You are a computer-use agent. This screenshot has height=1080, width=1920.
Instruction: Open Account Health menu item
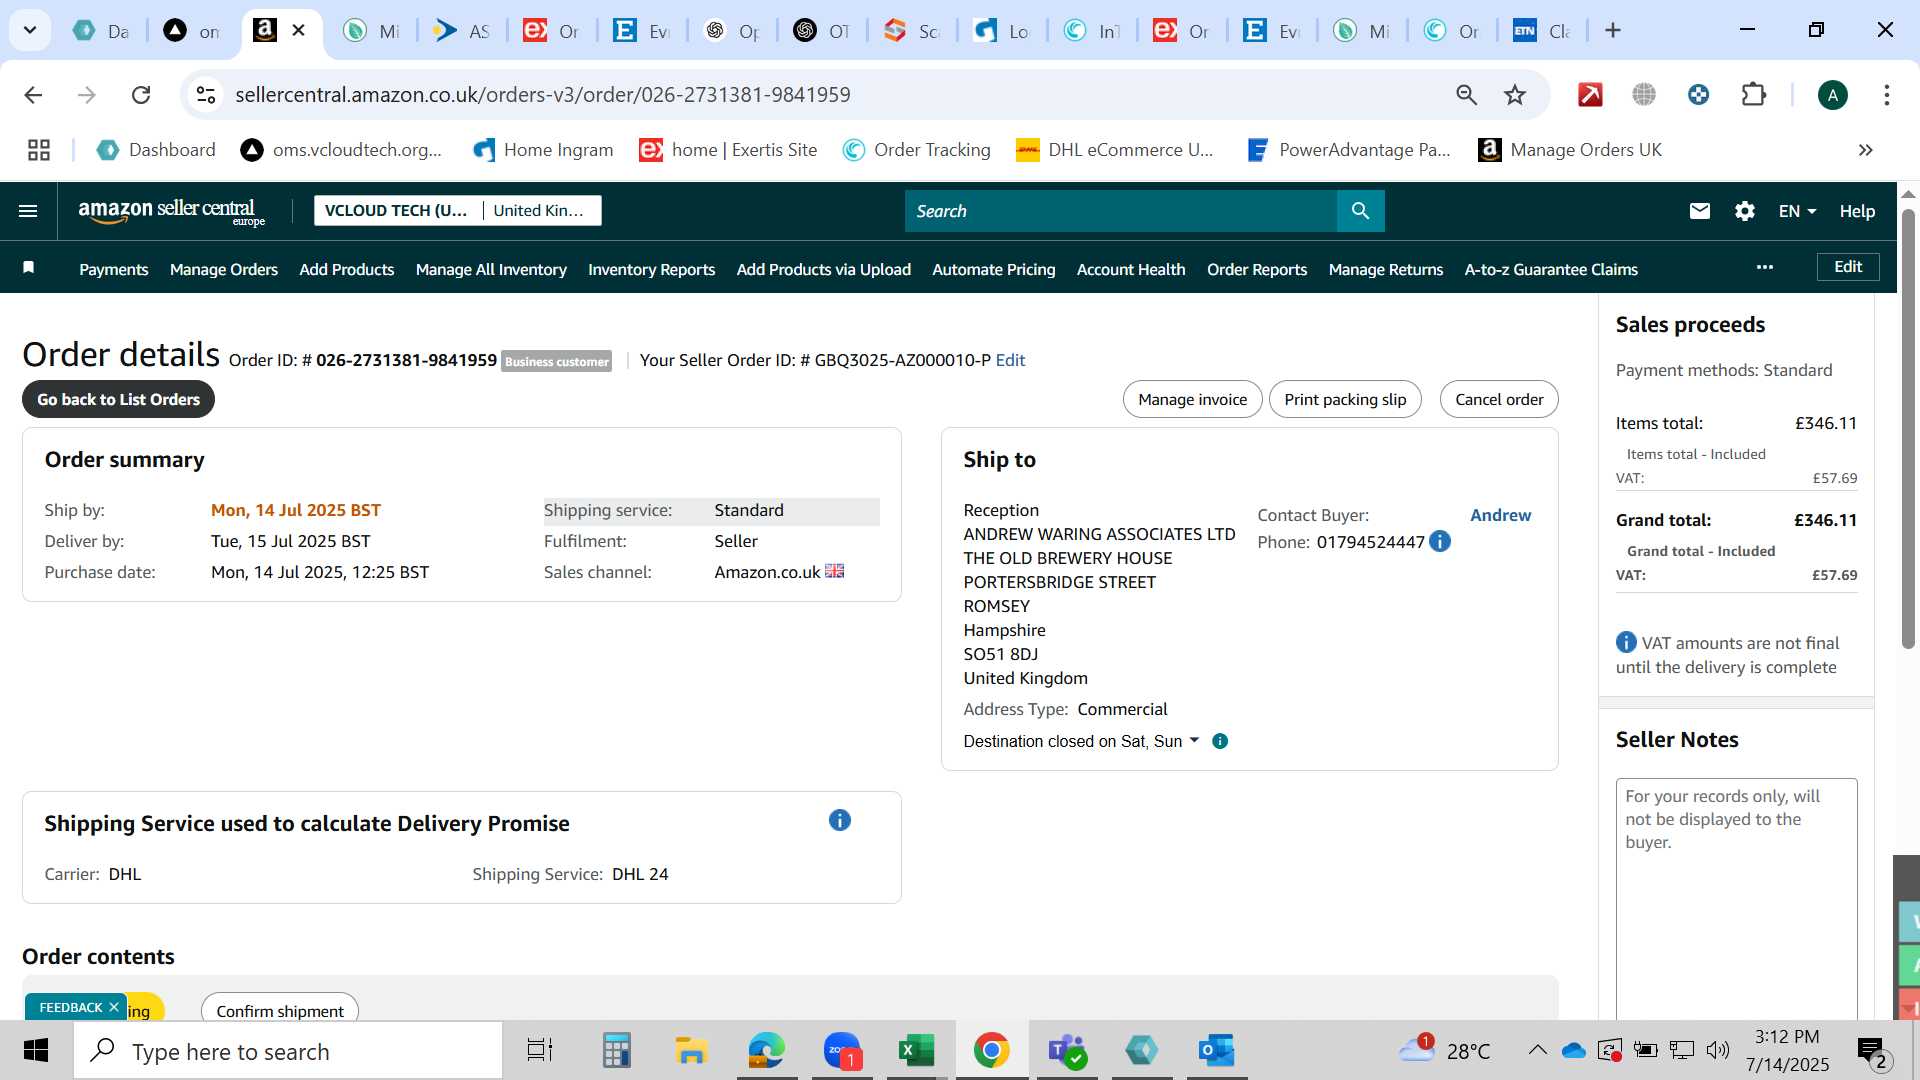click(x=1130, y=269)
